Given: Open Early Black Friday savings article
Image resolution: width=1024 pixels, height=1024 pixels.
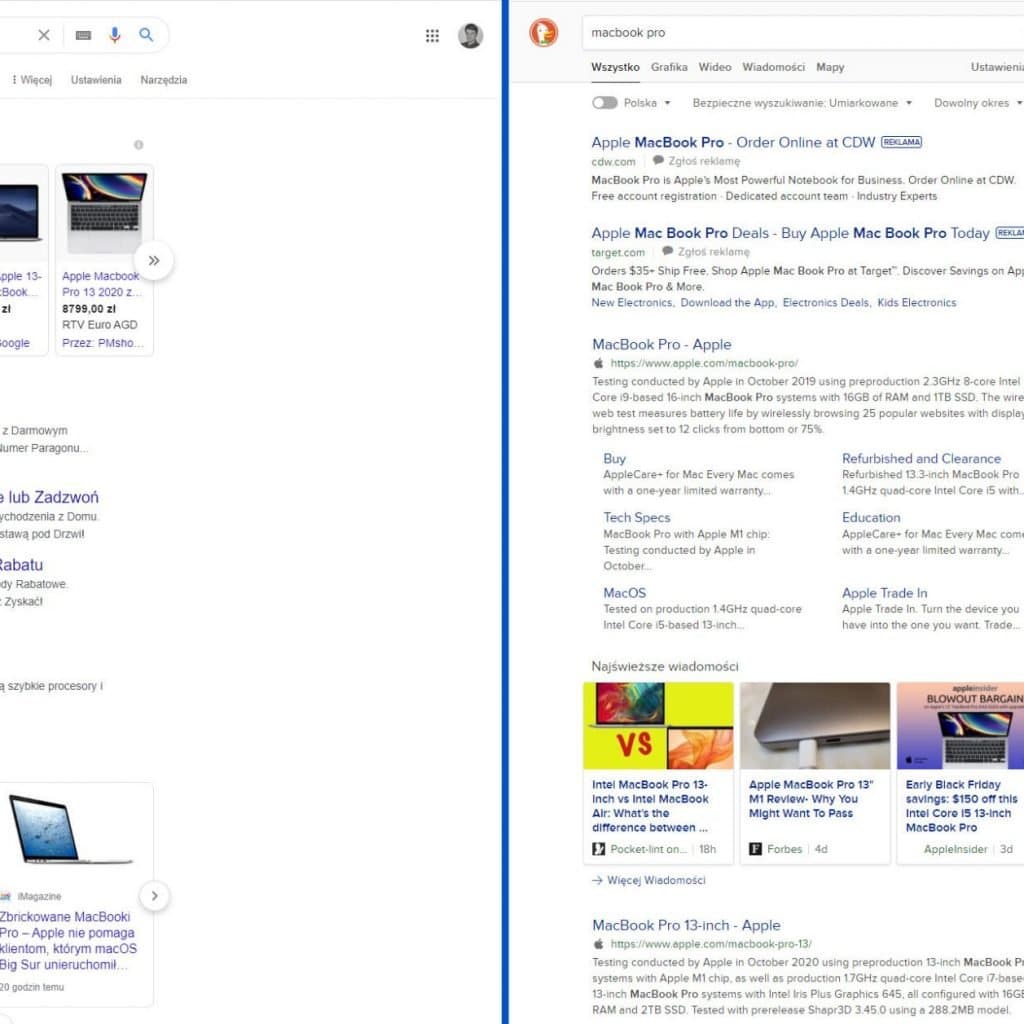Looking at the screenshot, I should [961, 806].
